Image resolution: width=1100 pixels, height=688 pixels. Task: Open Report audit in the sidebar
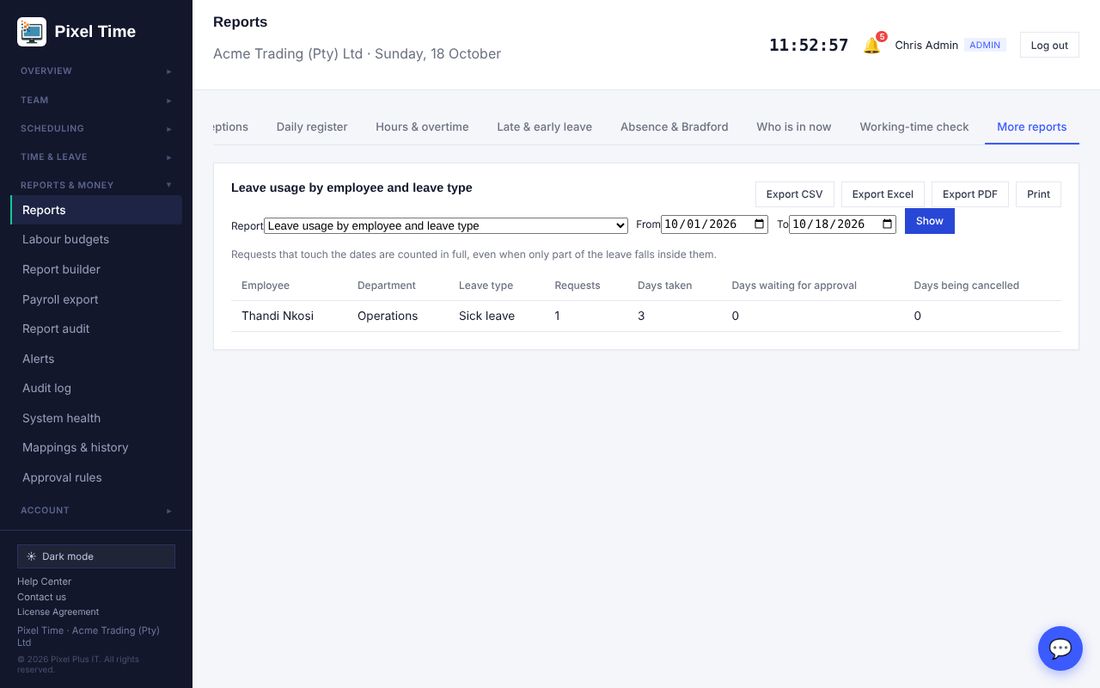(96, 329)
